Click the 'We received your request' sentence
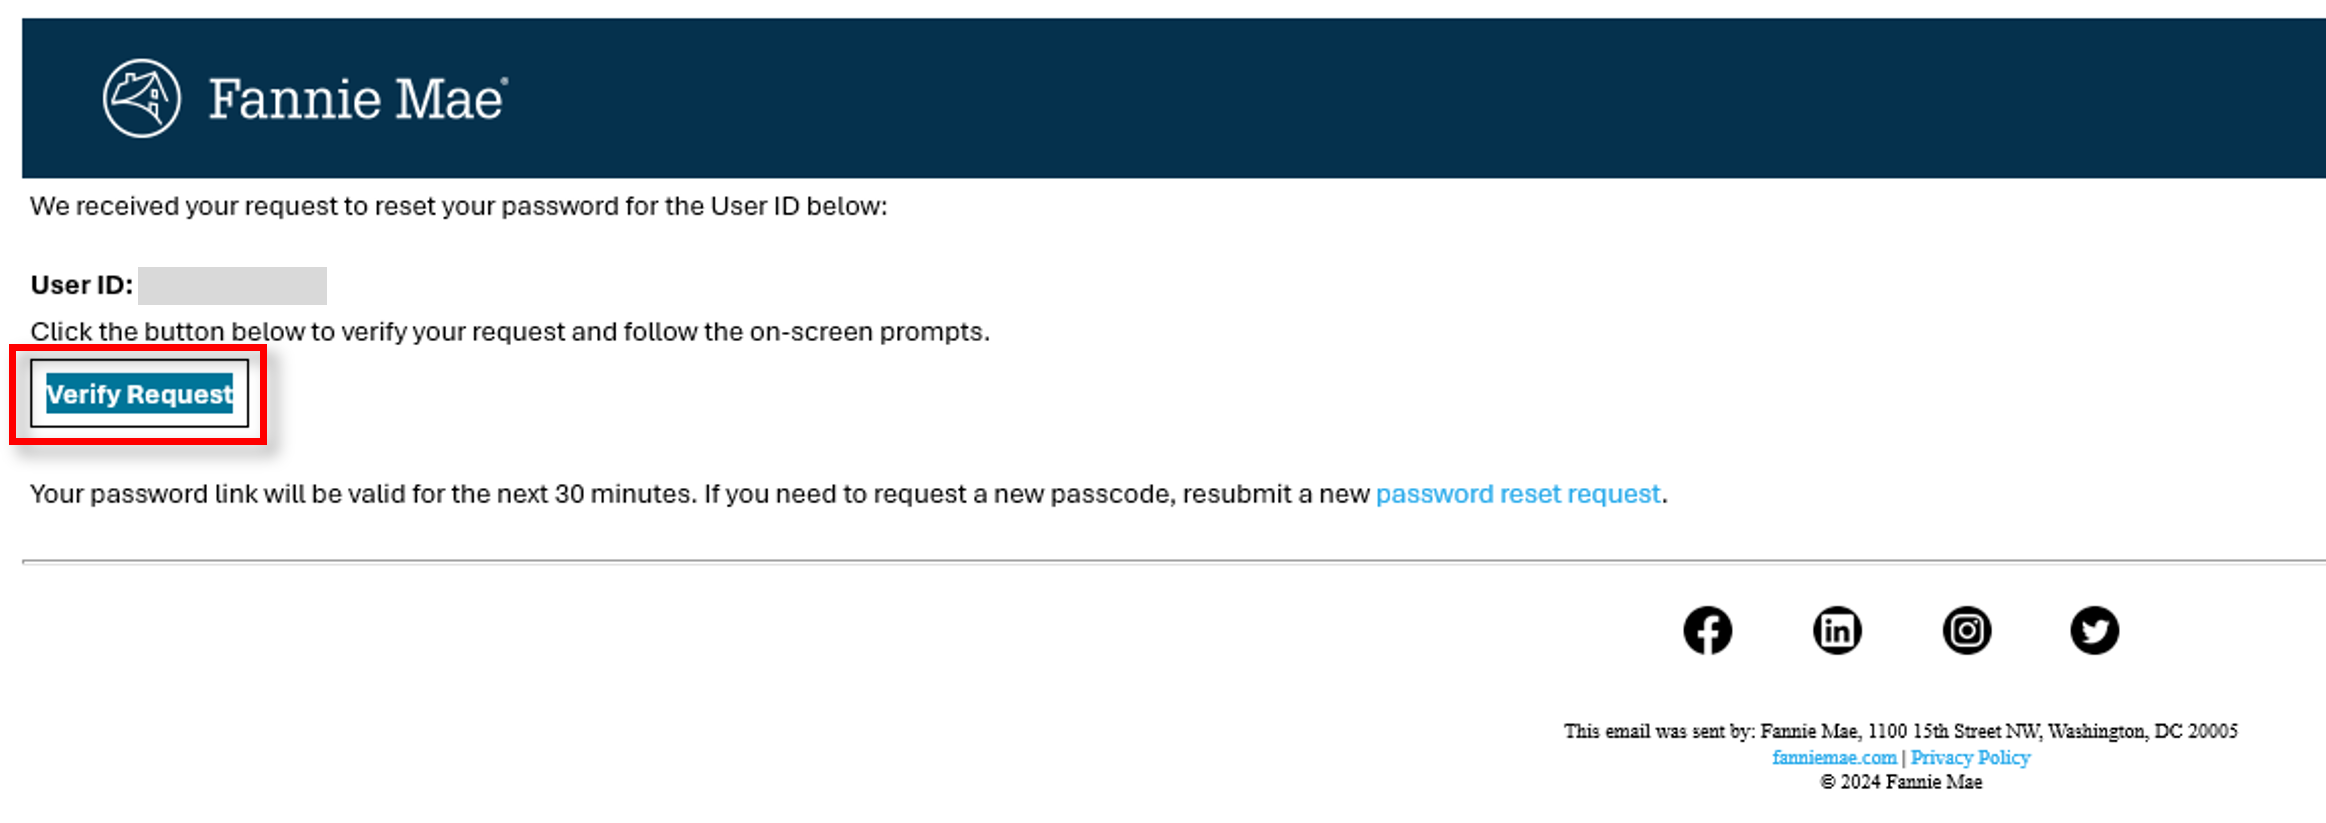Image resolution: width=2326 pixels, height=823 pixels. (x=458, y=207)
